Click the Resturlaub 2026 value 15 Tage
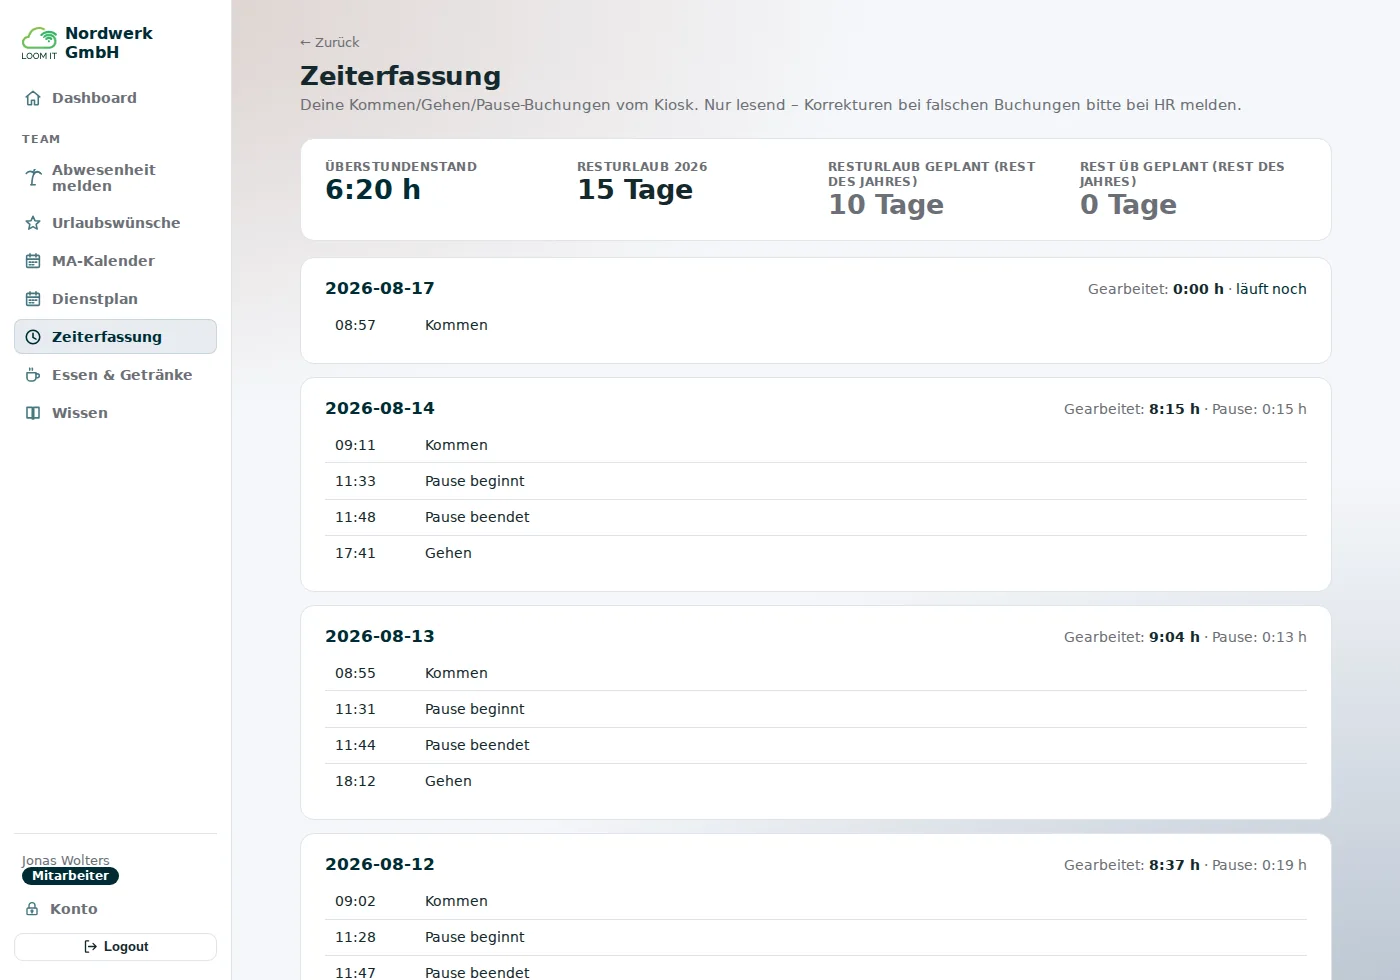 click(x=635, y=190)
